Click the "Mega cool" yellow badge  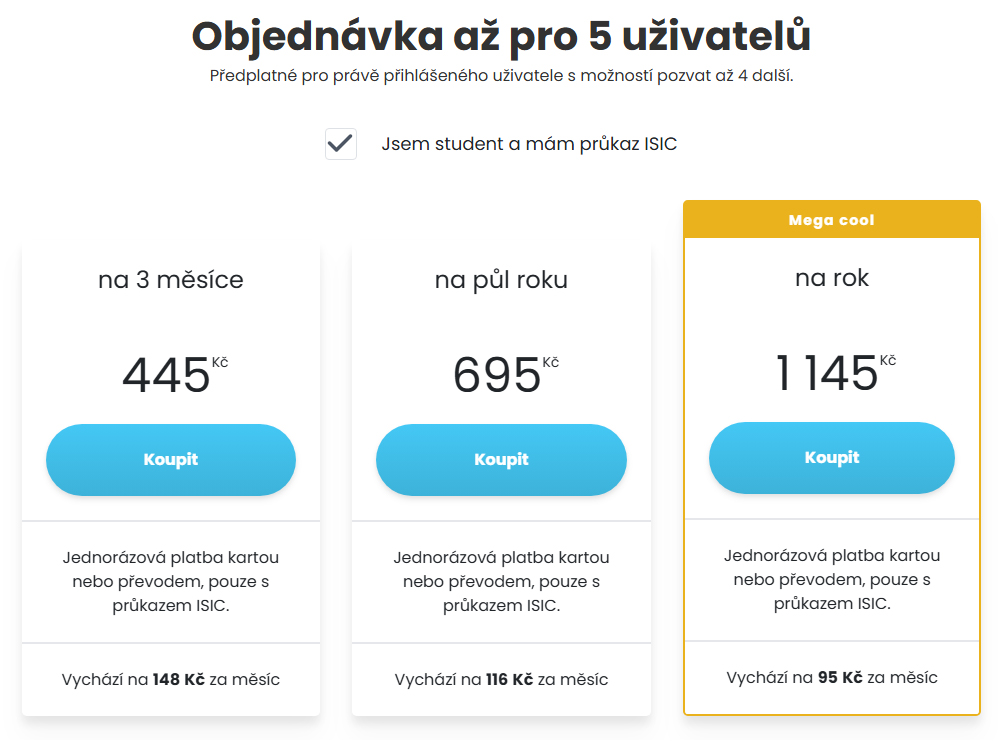coord(831,220)
